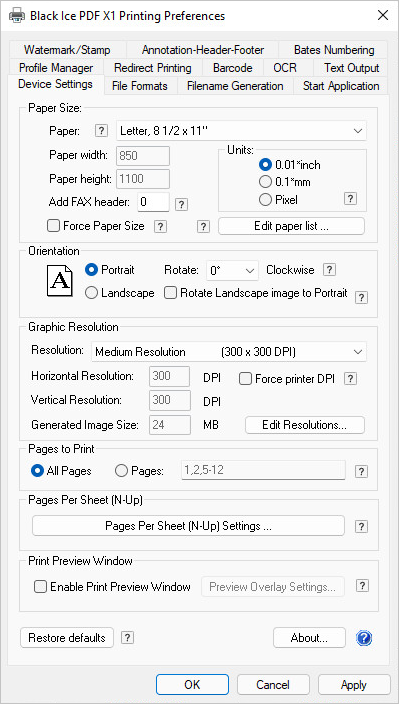Click help icon beside Restore defaults
Image resolution: width=399 pixels, height=704 pixels.
128,638
